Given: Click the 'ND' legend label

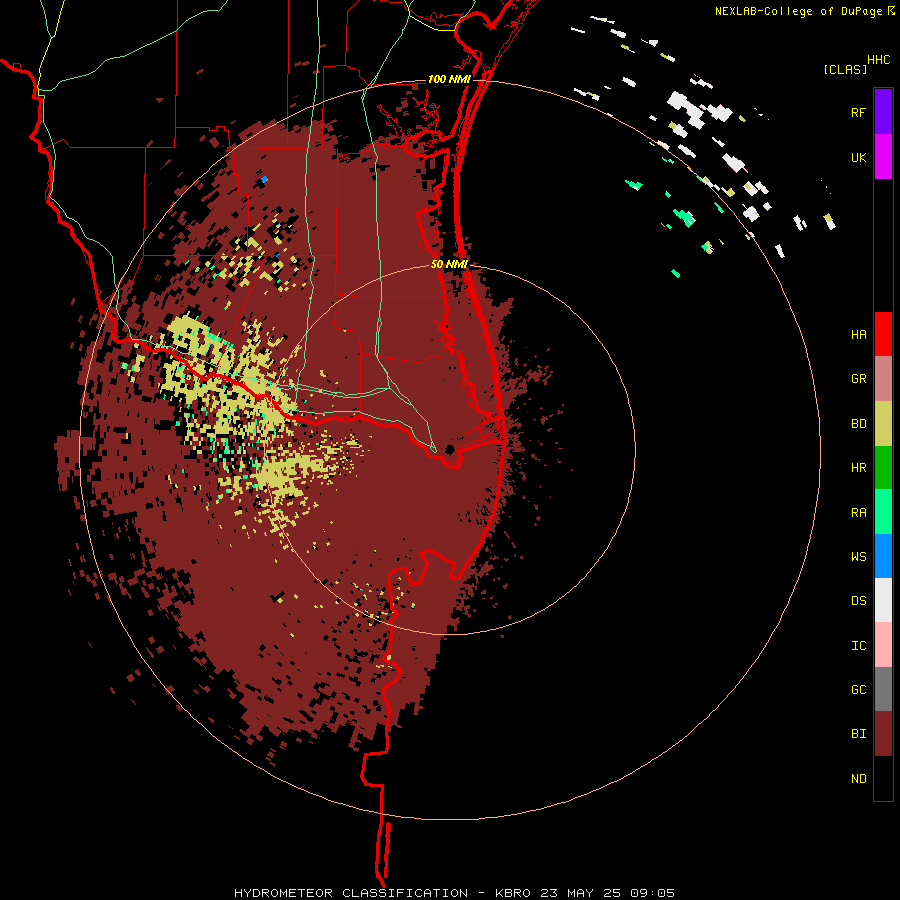Looking at the screenshot, I should [x=858, y=779].
